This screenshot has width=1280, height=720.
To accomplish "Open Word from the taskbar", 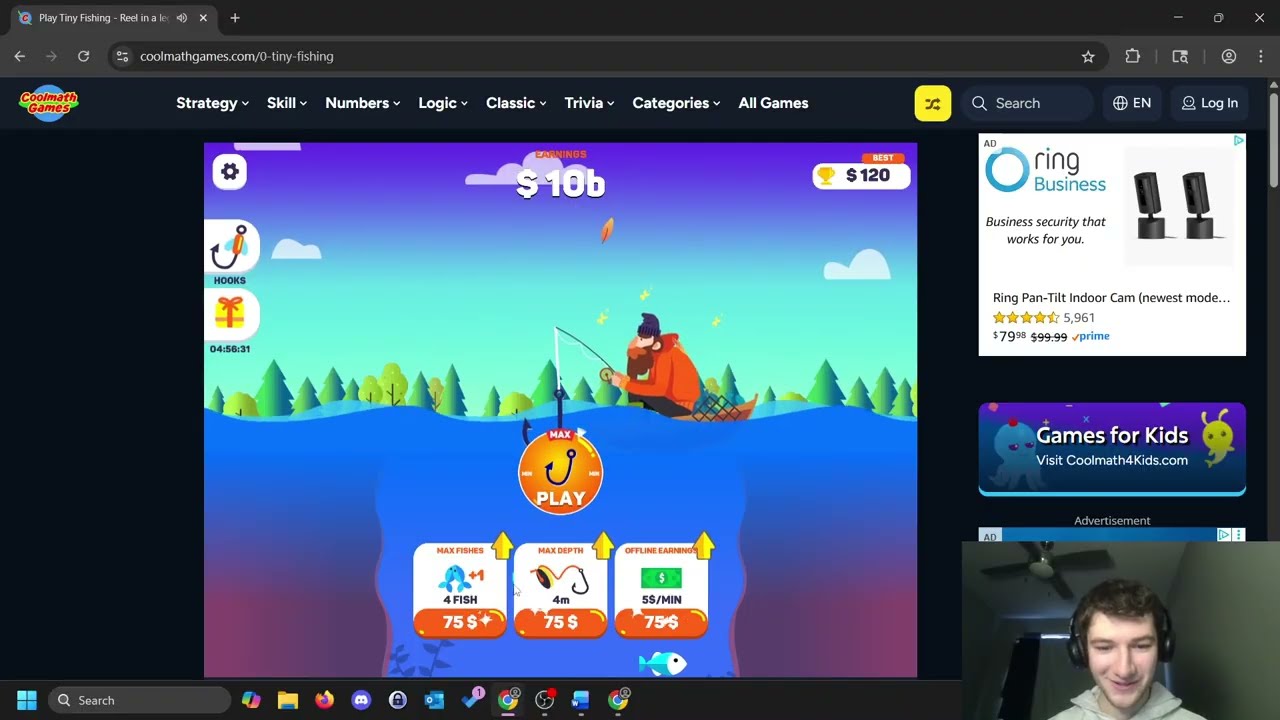I will tap(581, 700).
